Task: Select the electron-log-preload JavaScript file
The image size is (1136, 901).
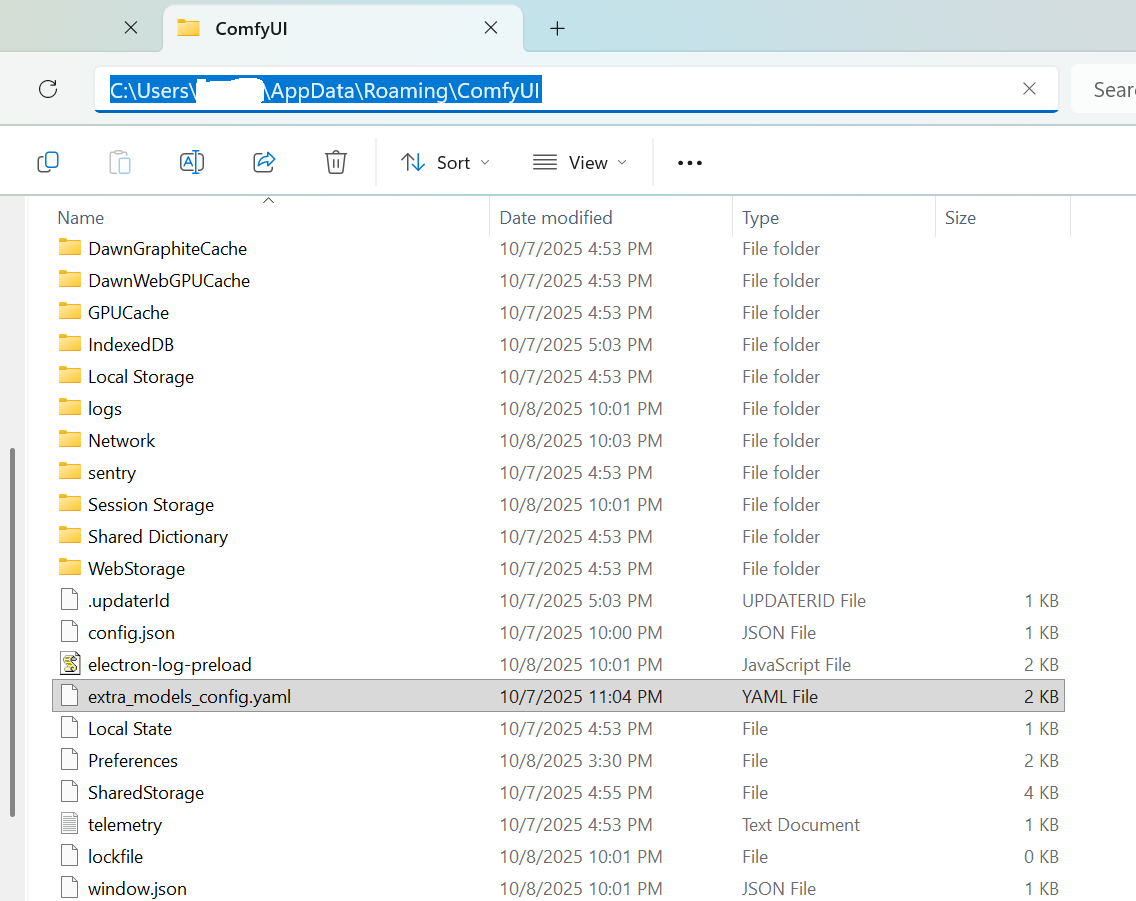Action: pyautogui.click(x=559, y=665)
